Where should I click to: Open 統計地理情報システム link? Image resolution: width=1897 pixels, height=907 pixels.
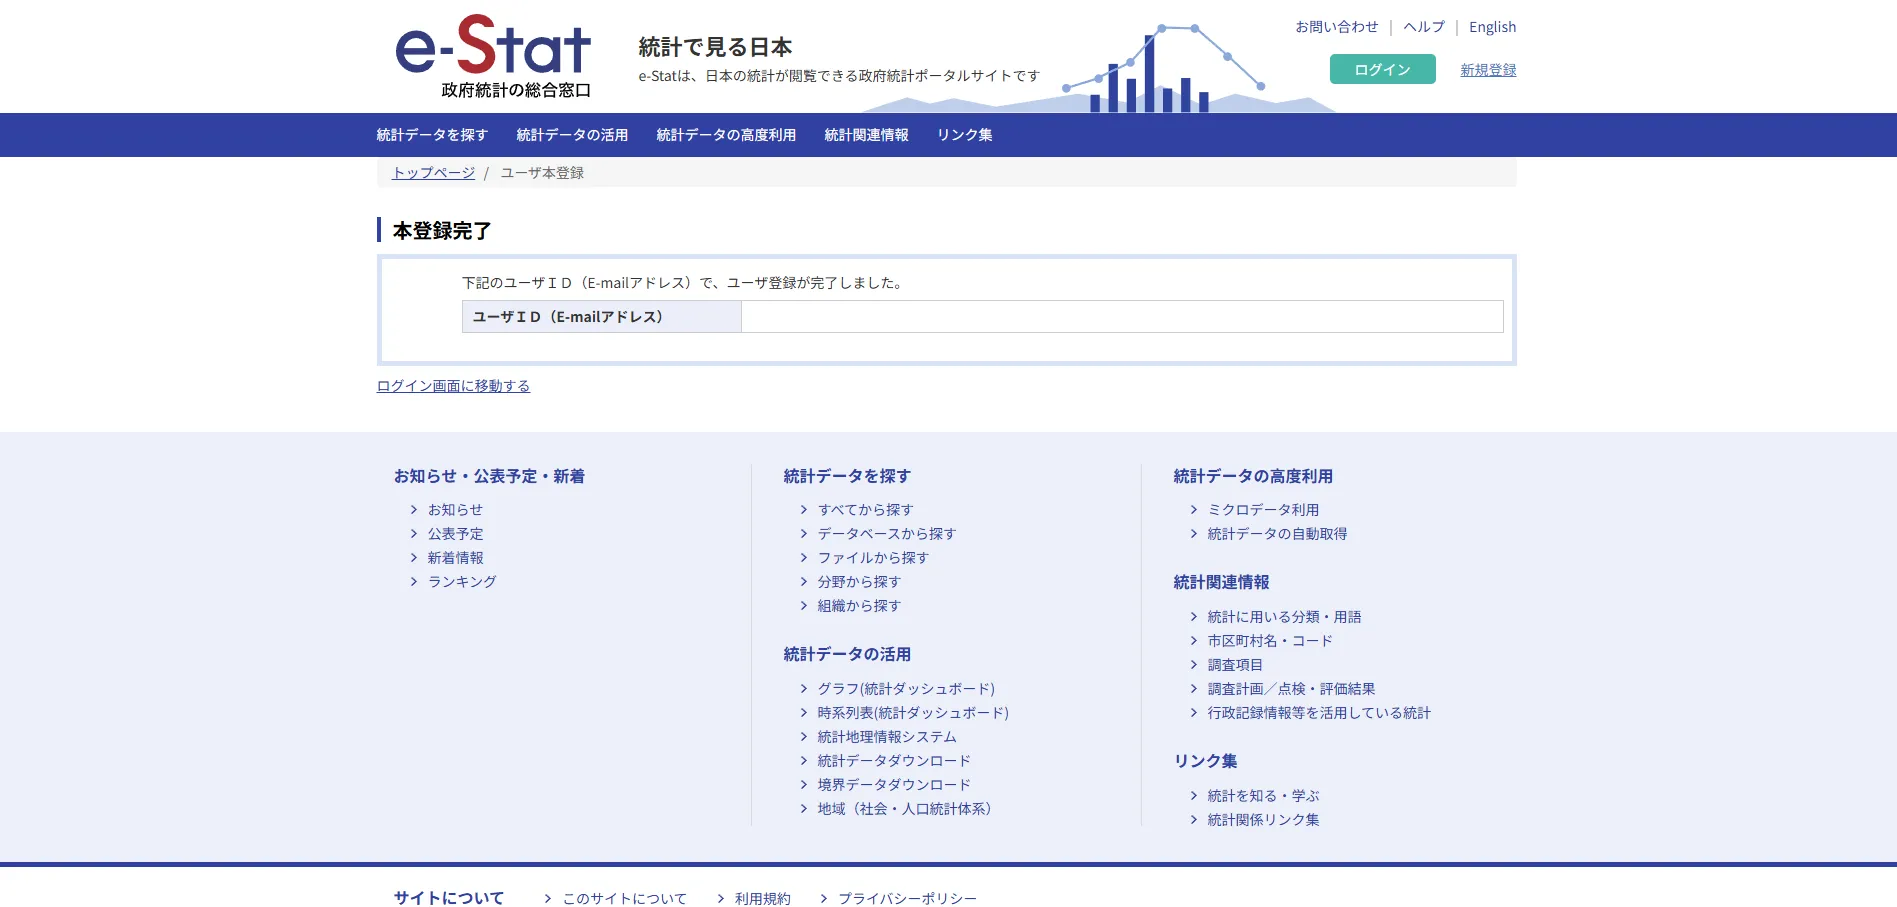(886, 737)
